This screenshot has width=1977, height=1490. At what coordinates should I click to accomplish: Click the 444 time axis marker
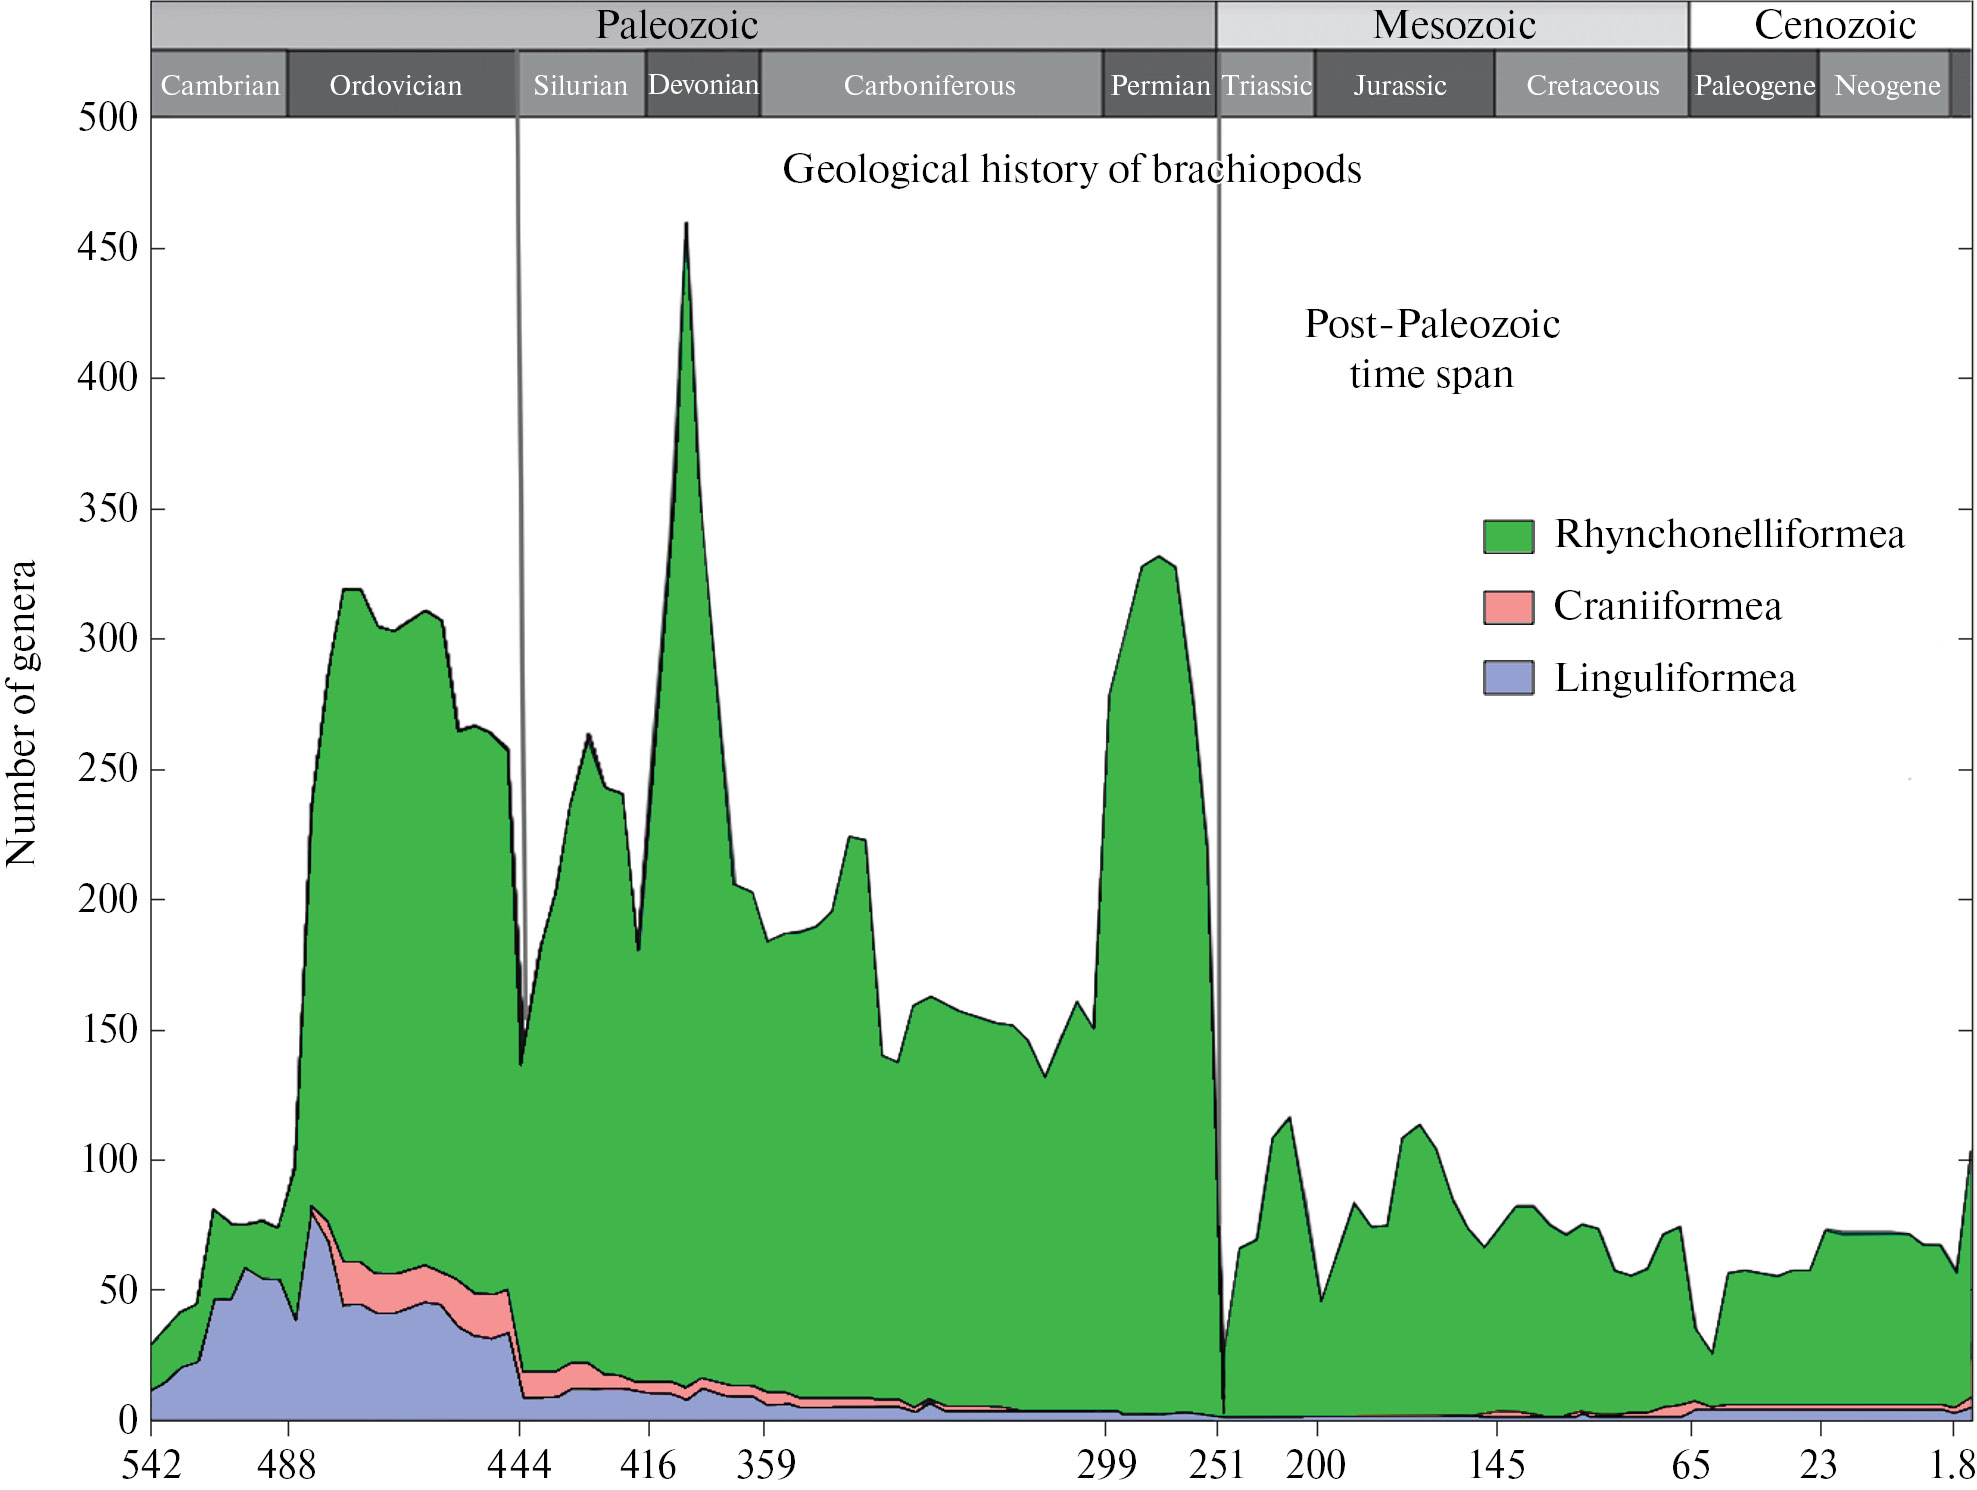point(518,1465)
